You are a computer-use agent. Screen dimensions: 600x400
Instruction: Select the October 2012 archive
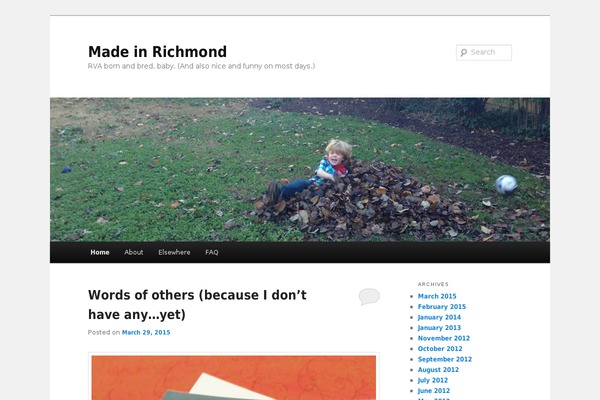click(x=440, y=349)
